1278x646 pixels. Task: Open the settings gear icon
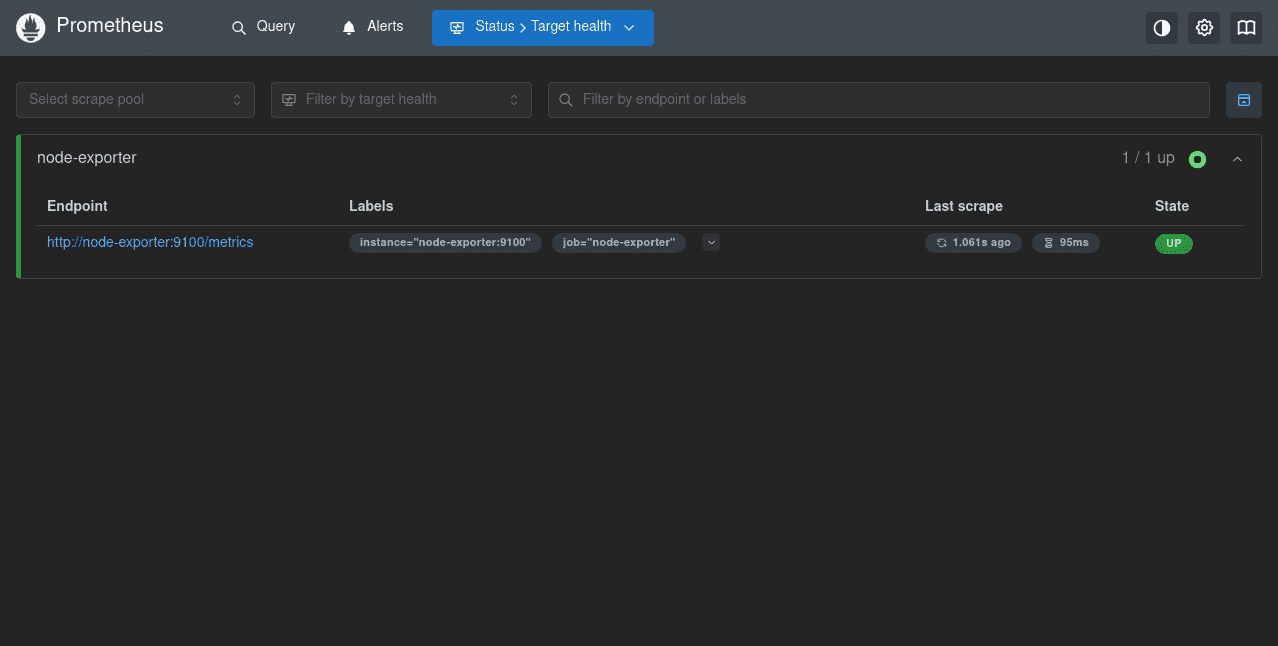(x=1203, y=28)
